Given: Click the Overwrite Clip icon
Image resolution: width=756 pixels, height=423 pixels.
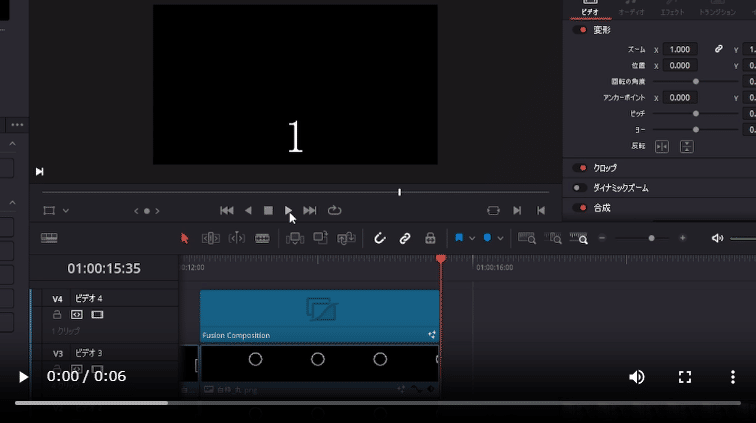Looking at the screenshot, I should point(321,238).
